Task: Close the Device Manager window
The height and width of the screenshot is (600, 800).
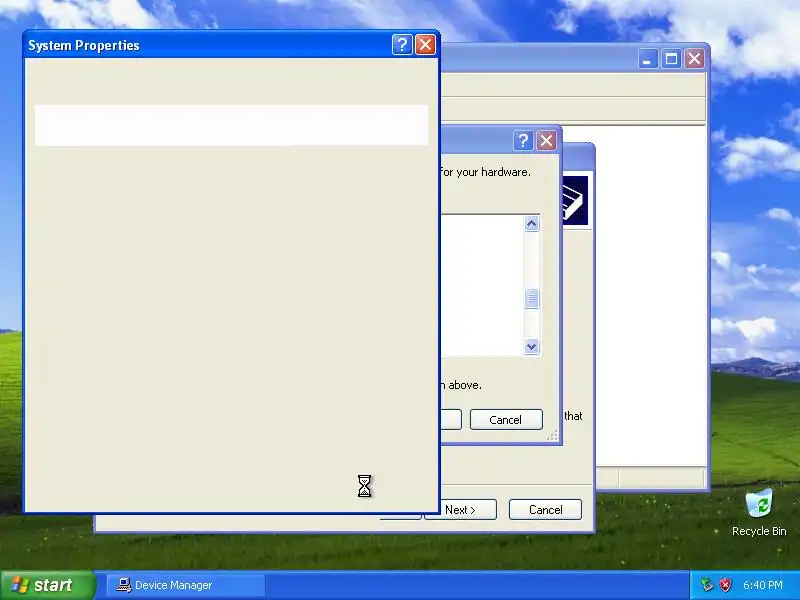Action: click(694, 59)
